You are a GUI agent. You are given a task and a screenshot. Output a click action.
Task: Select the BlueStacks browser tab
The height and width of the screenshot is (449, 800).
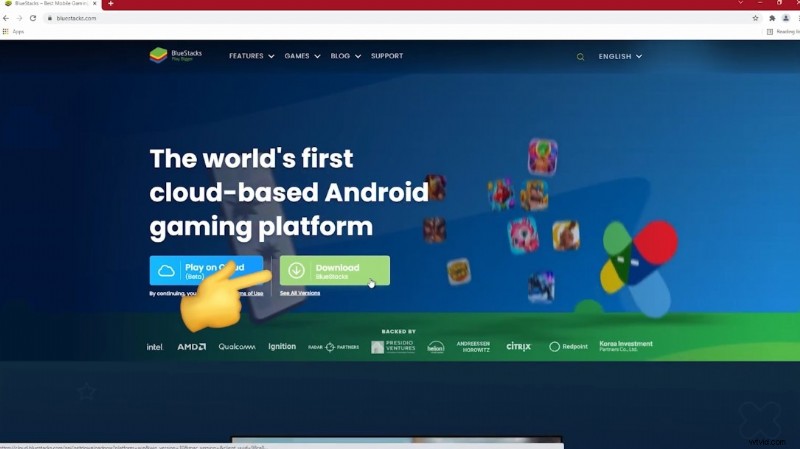point(50,4)
